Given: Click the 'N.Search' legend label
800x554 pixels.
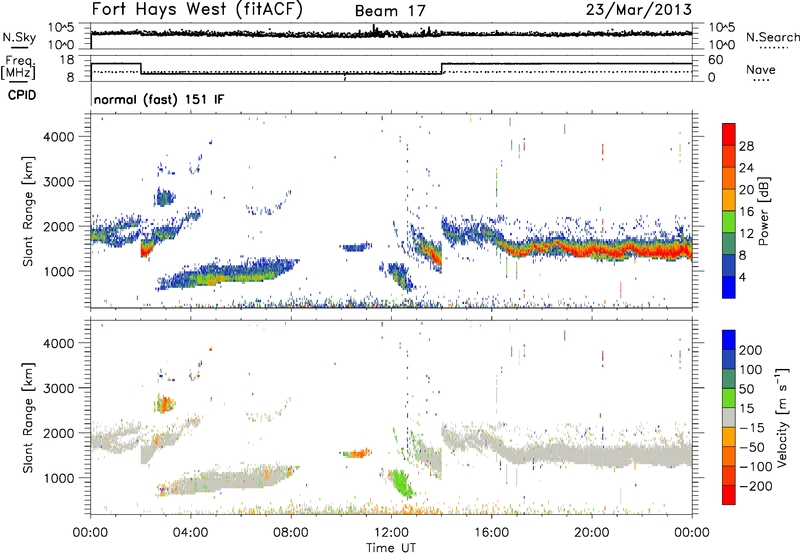Looking at the screenshot, I should pos(772,37).
